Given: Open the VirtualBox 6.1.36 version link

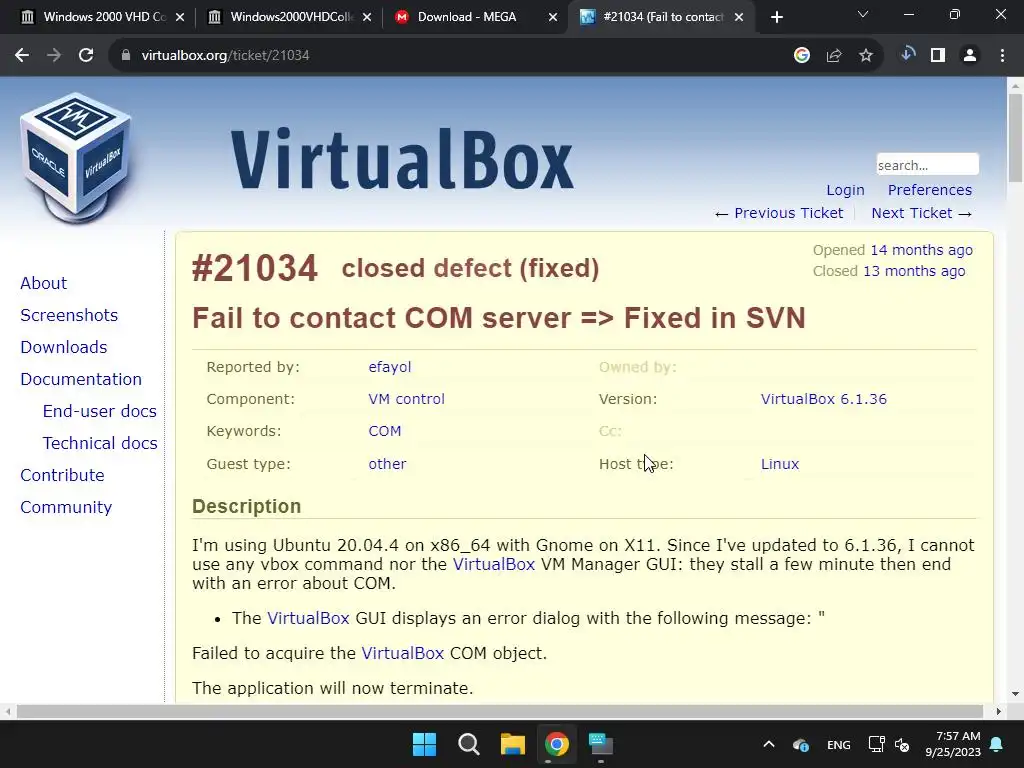Looking at the screenshot, I should (824, 399).
